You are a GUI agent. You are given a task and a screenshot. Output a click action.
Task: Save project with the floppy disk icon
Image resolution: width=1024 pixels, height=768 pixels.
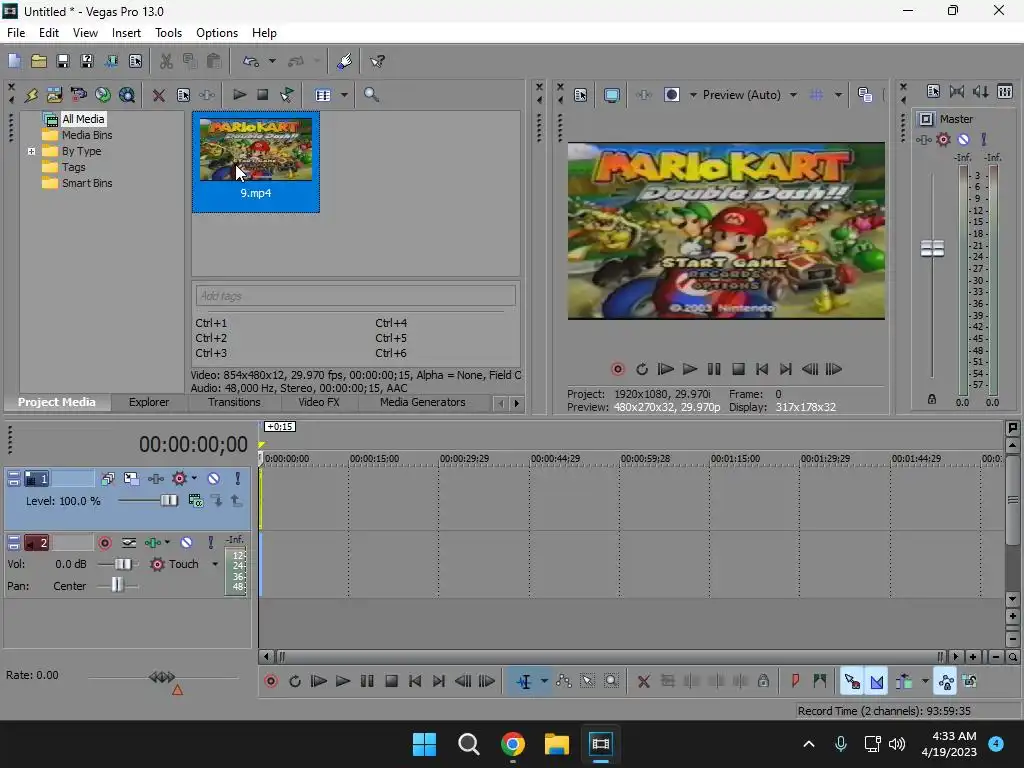[x=63, y=61]
